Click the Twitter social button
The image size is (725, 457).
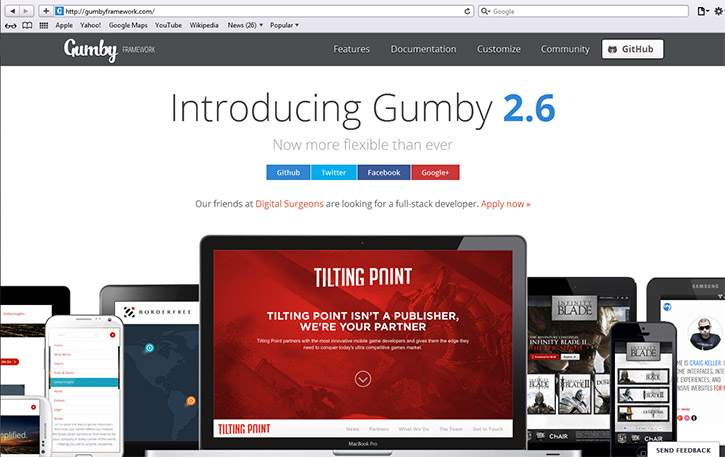pos(334,173)
